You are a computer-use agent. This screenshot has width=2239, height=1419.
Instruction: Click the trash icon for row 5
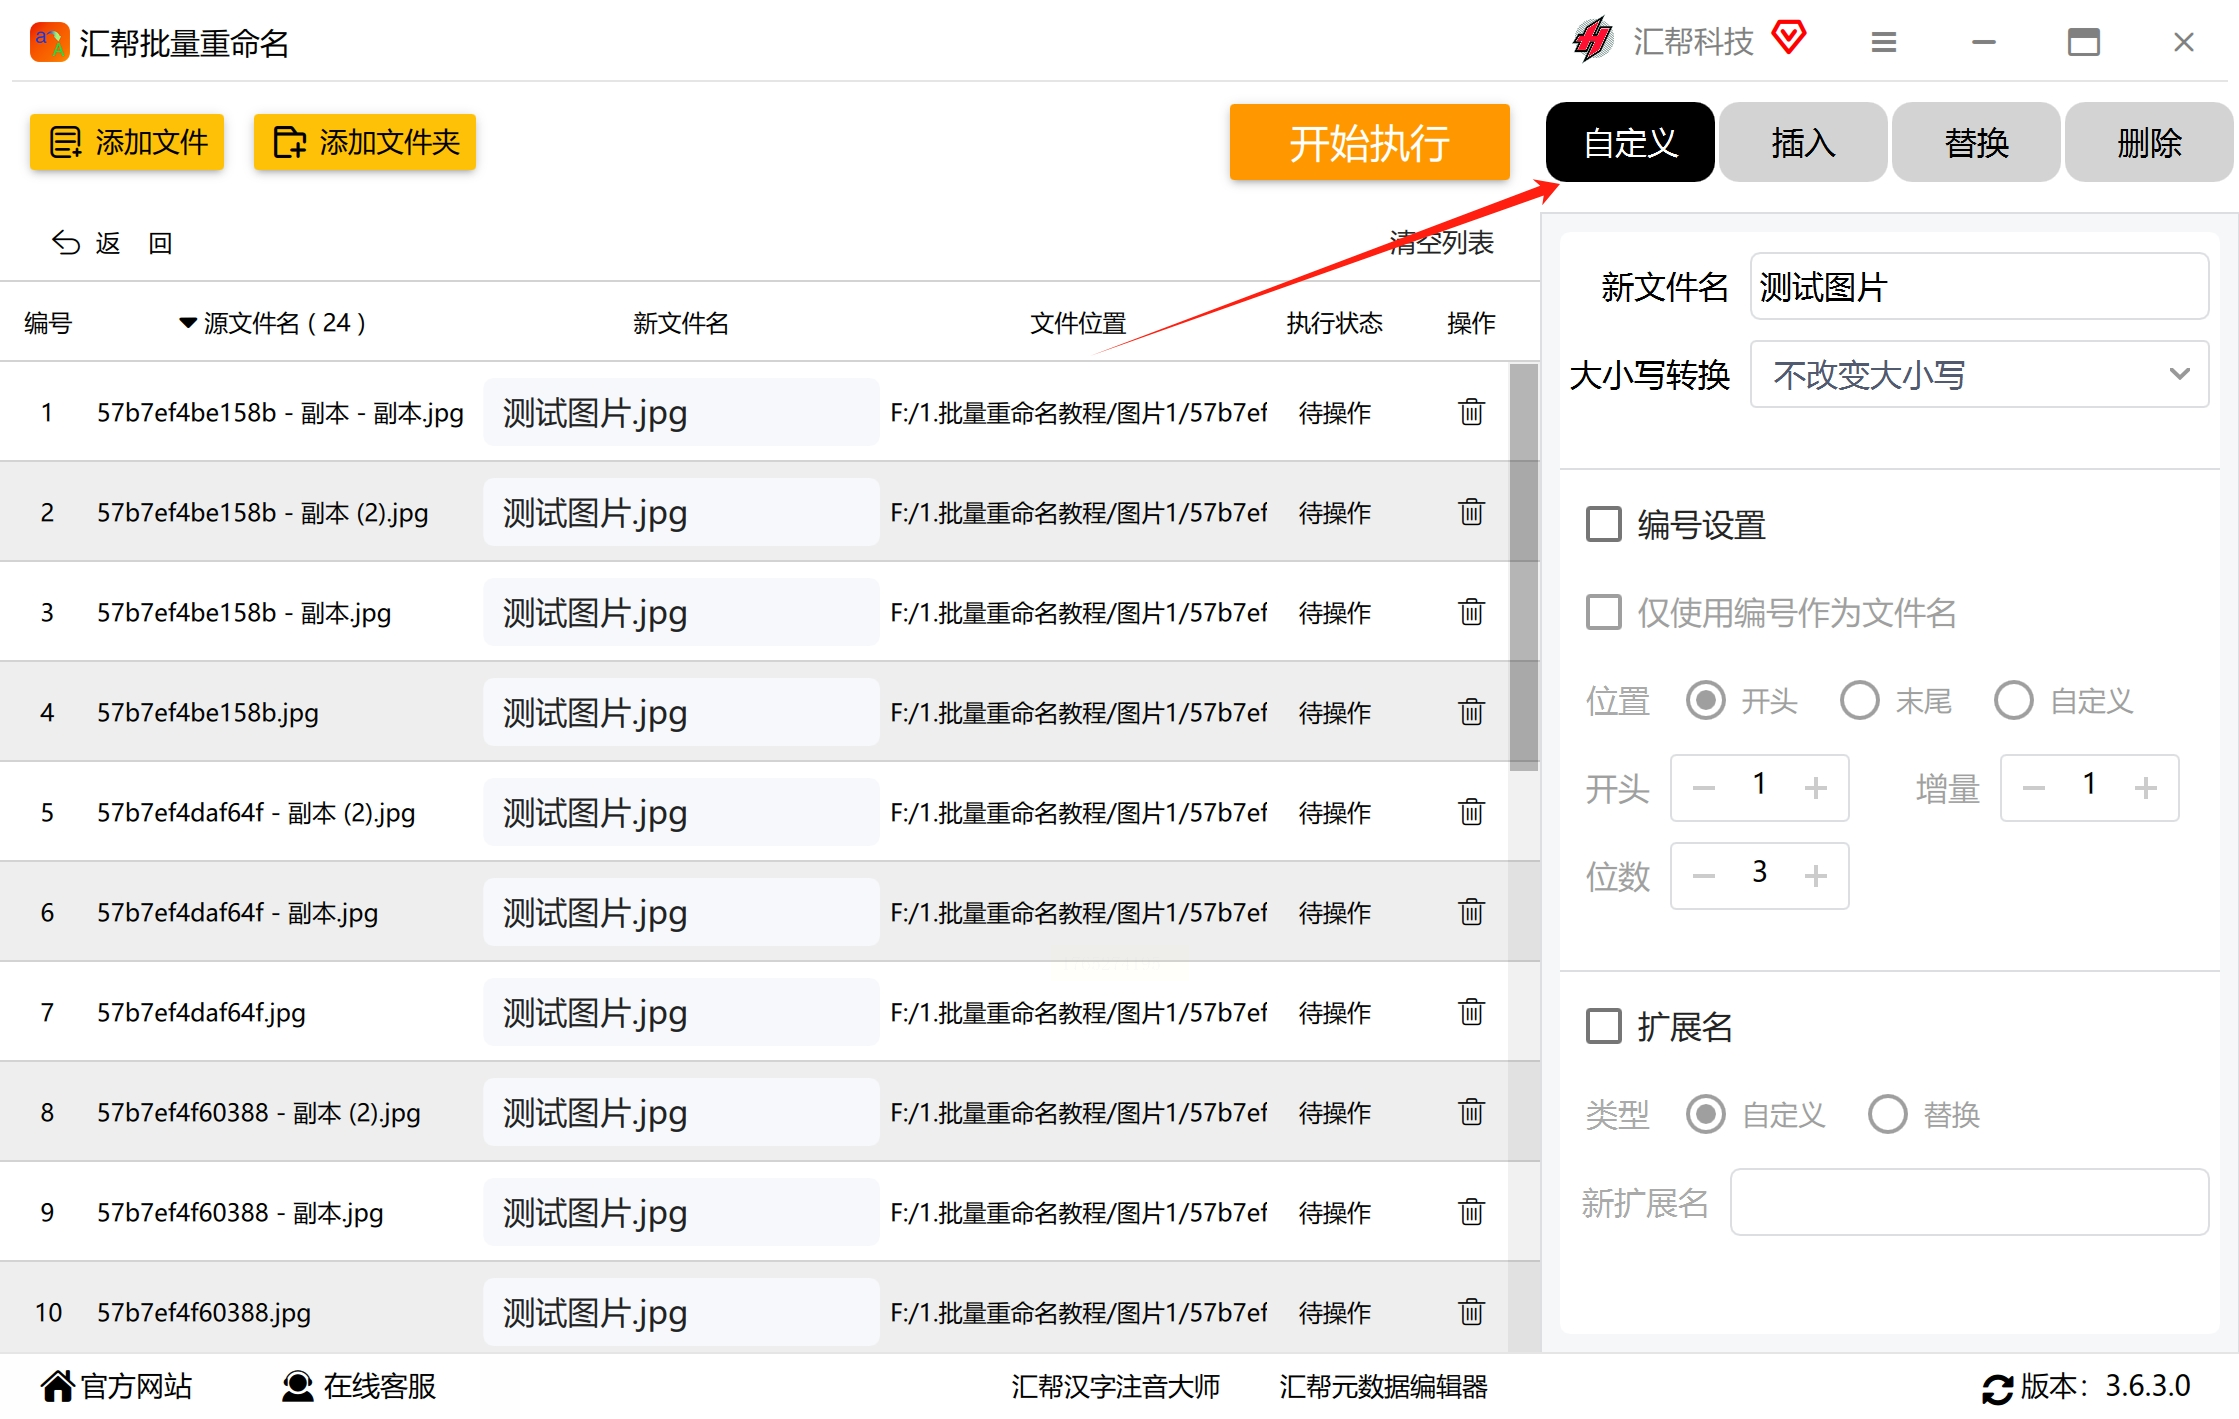click(1470, 812)
